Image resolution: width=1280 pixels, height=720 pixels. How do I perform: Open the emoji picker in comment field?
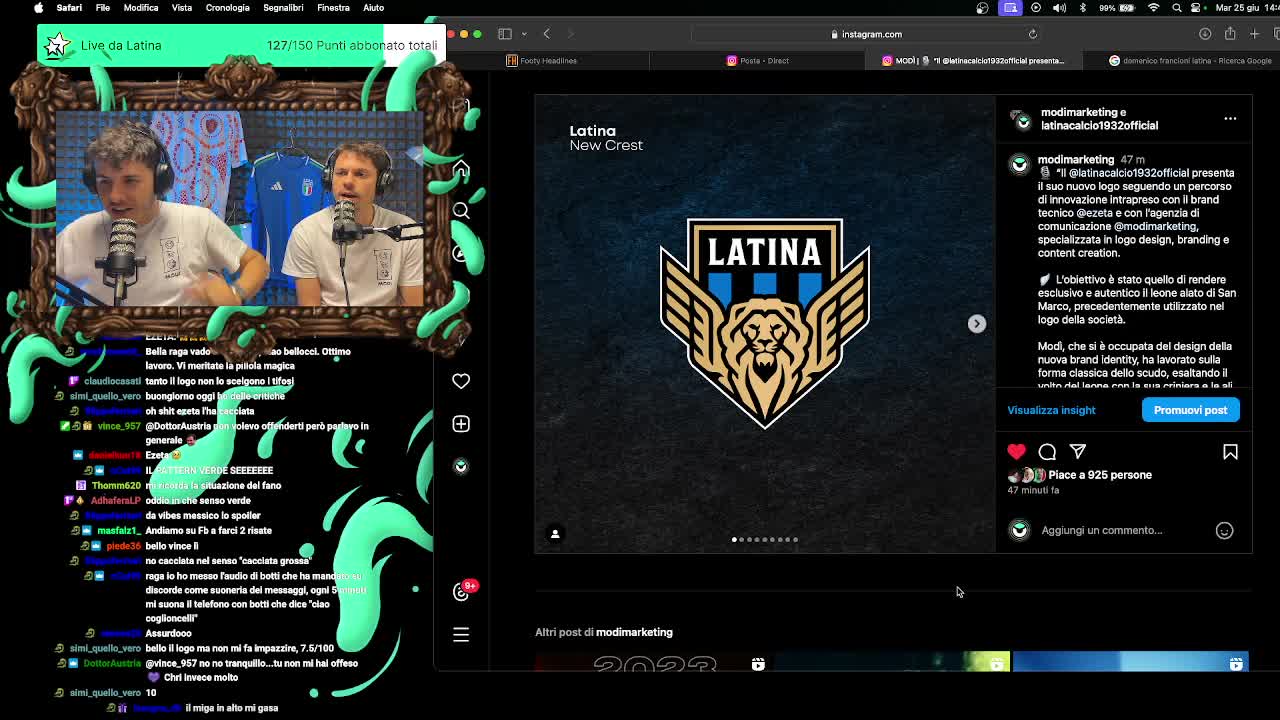1224,531
